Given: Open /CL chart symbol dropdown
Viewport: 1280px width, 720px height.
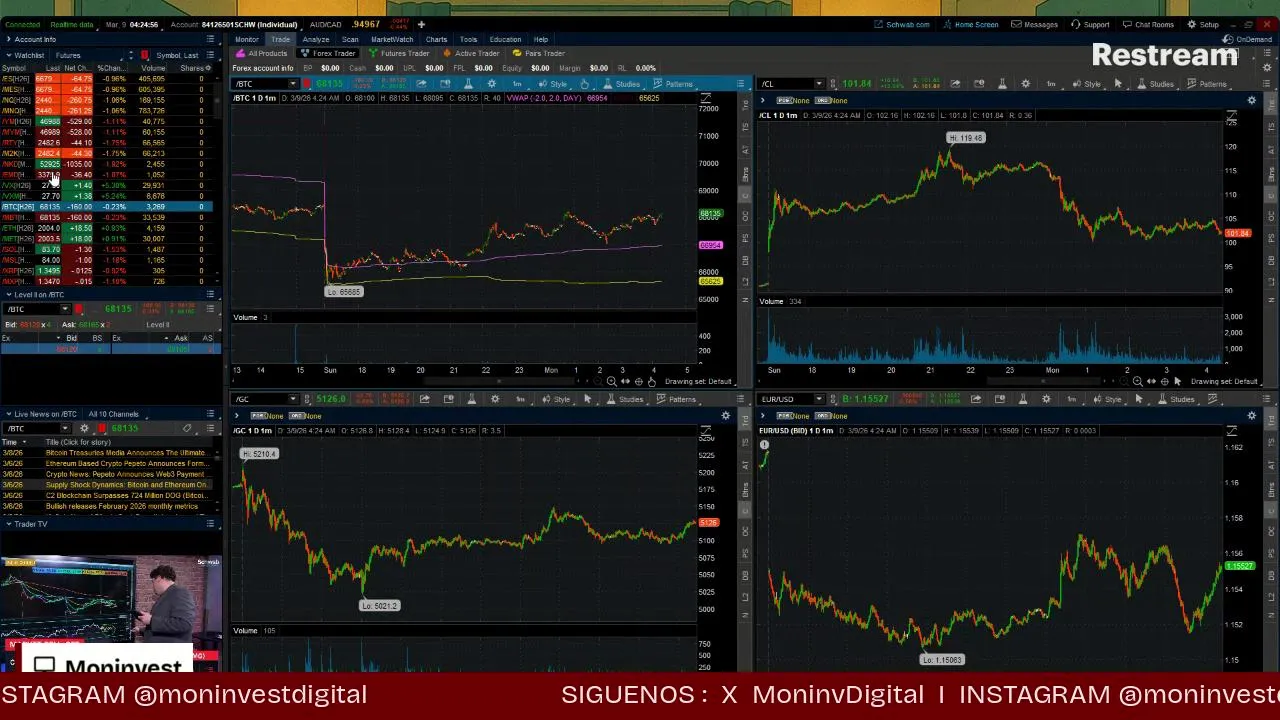Looking at the screenshot, I should (x=819, y=84).
